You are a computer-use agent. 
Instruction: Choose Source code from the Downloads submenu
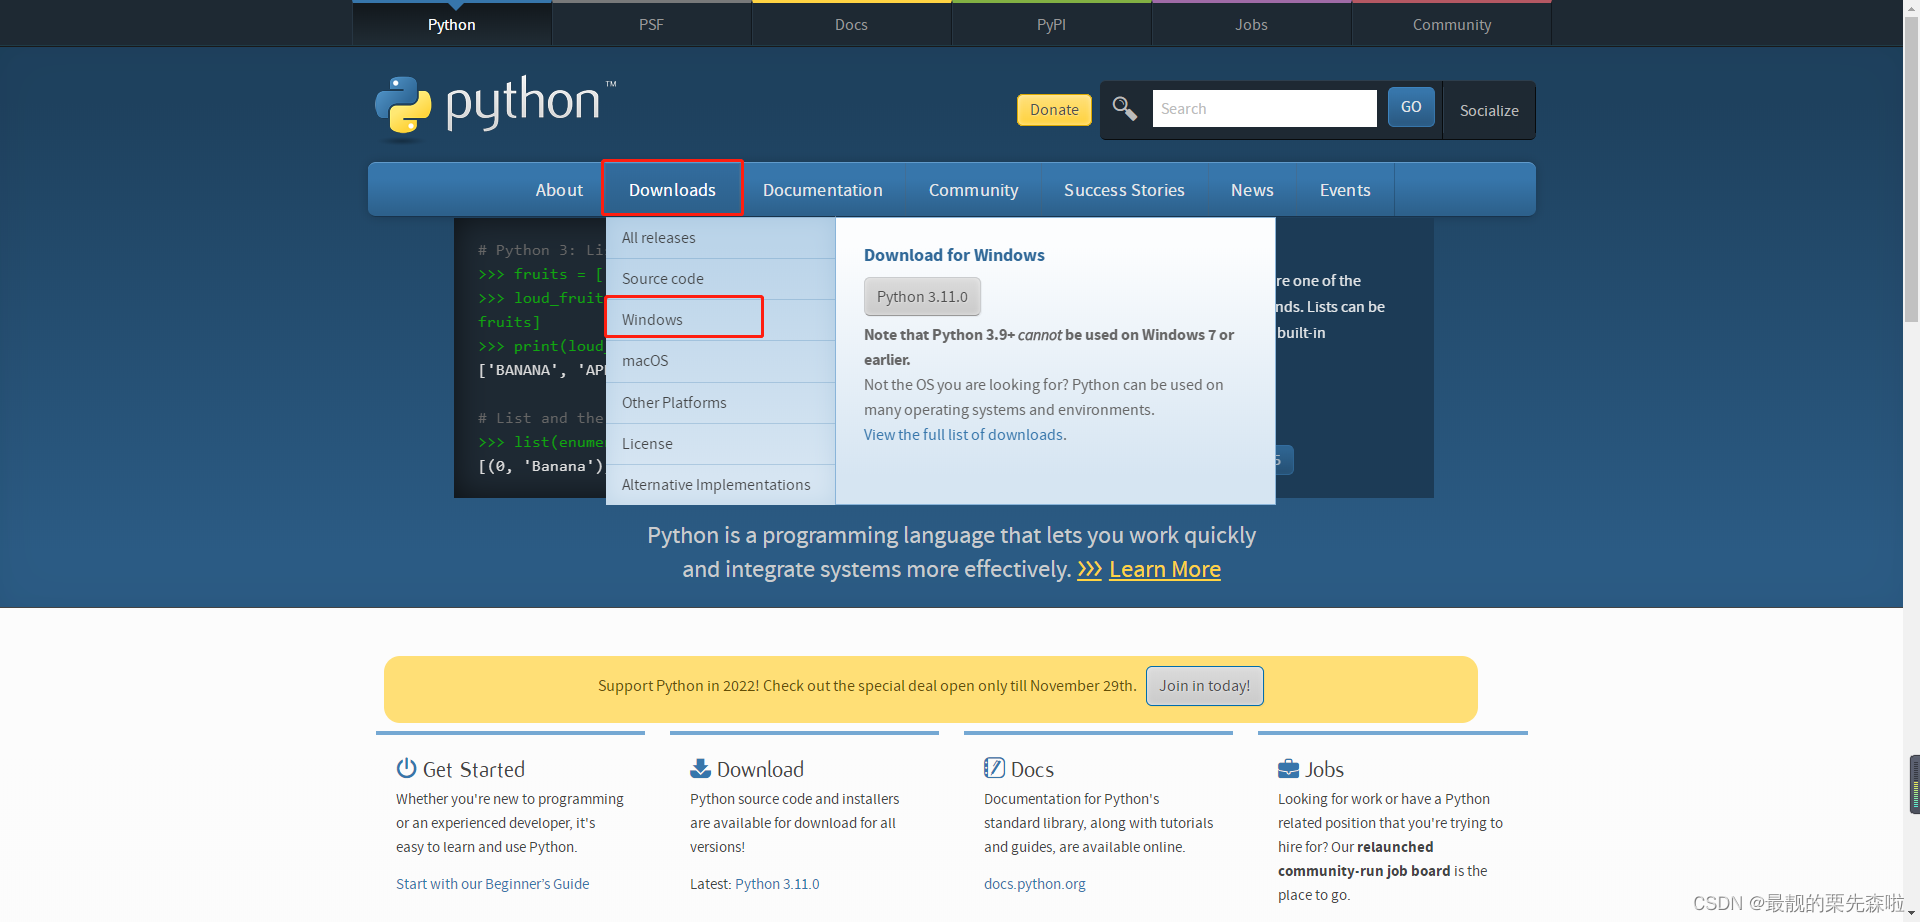[x=720, y=279]
